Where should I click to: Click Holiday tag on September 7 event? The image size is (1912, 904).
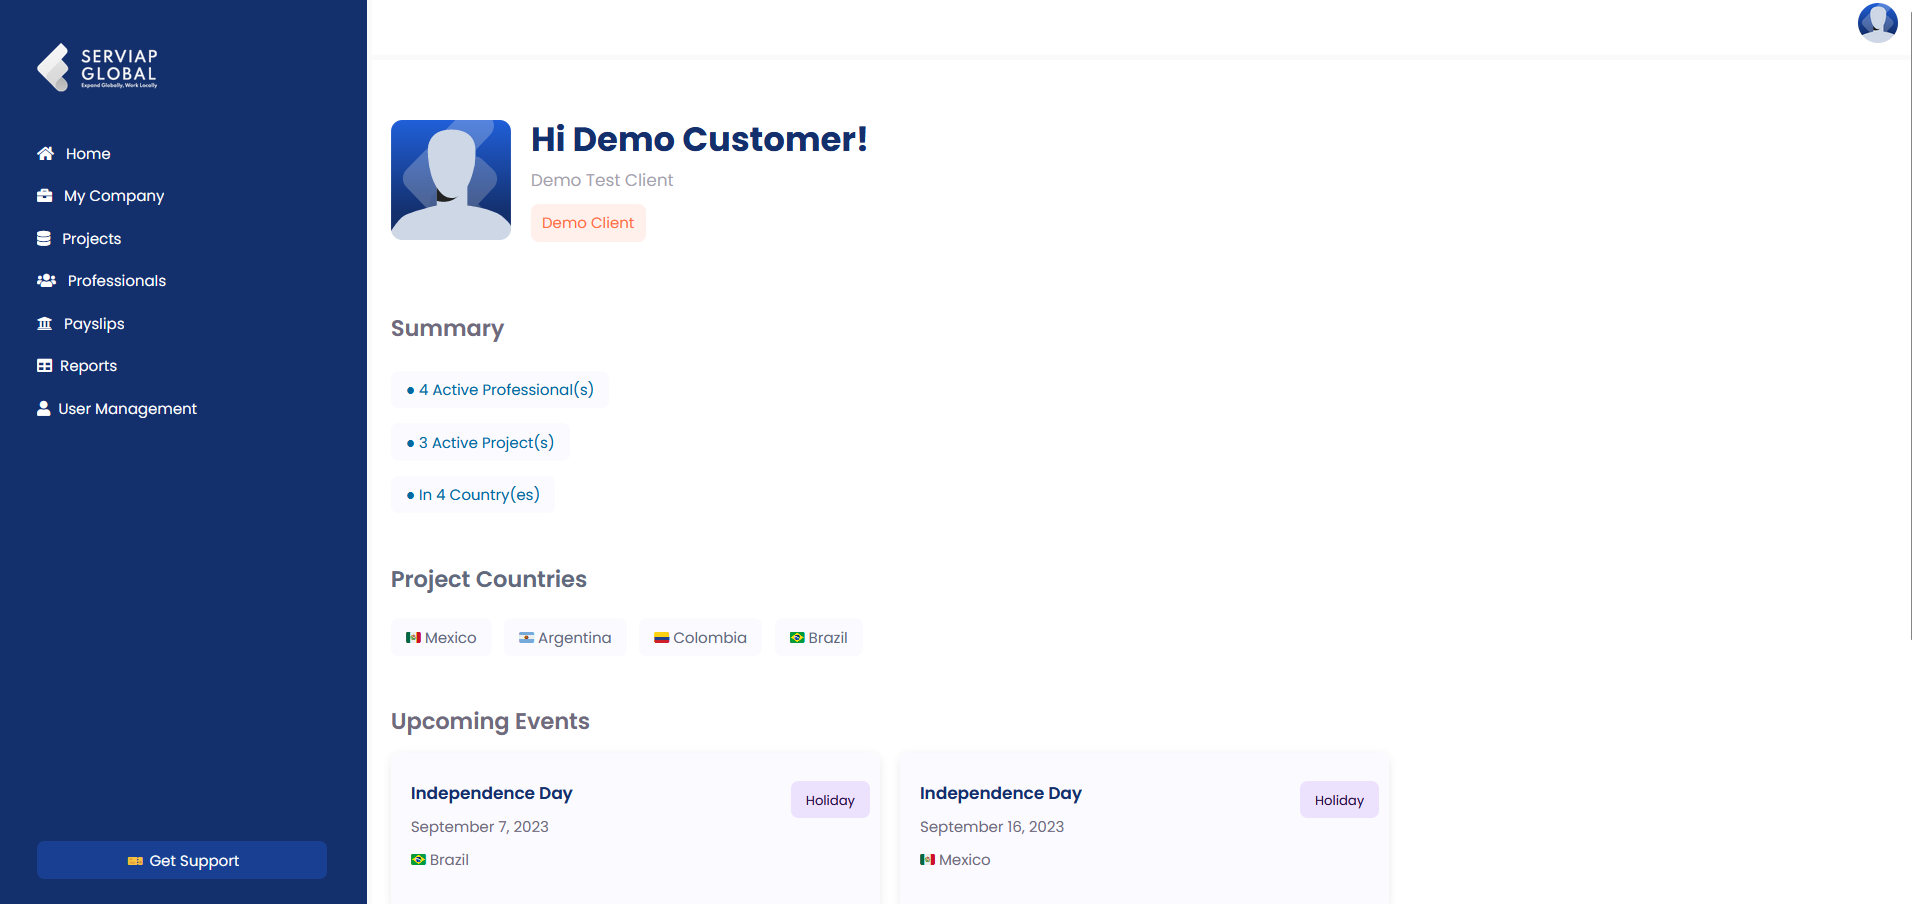tap(830, 800)
